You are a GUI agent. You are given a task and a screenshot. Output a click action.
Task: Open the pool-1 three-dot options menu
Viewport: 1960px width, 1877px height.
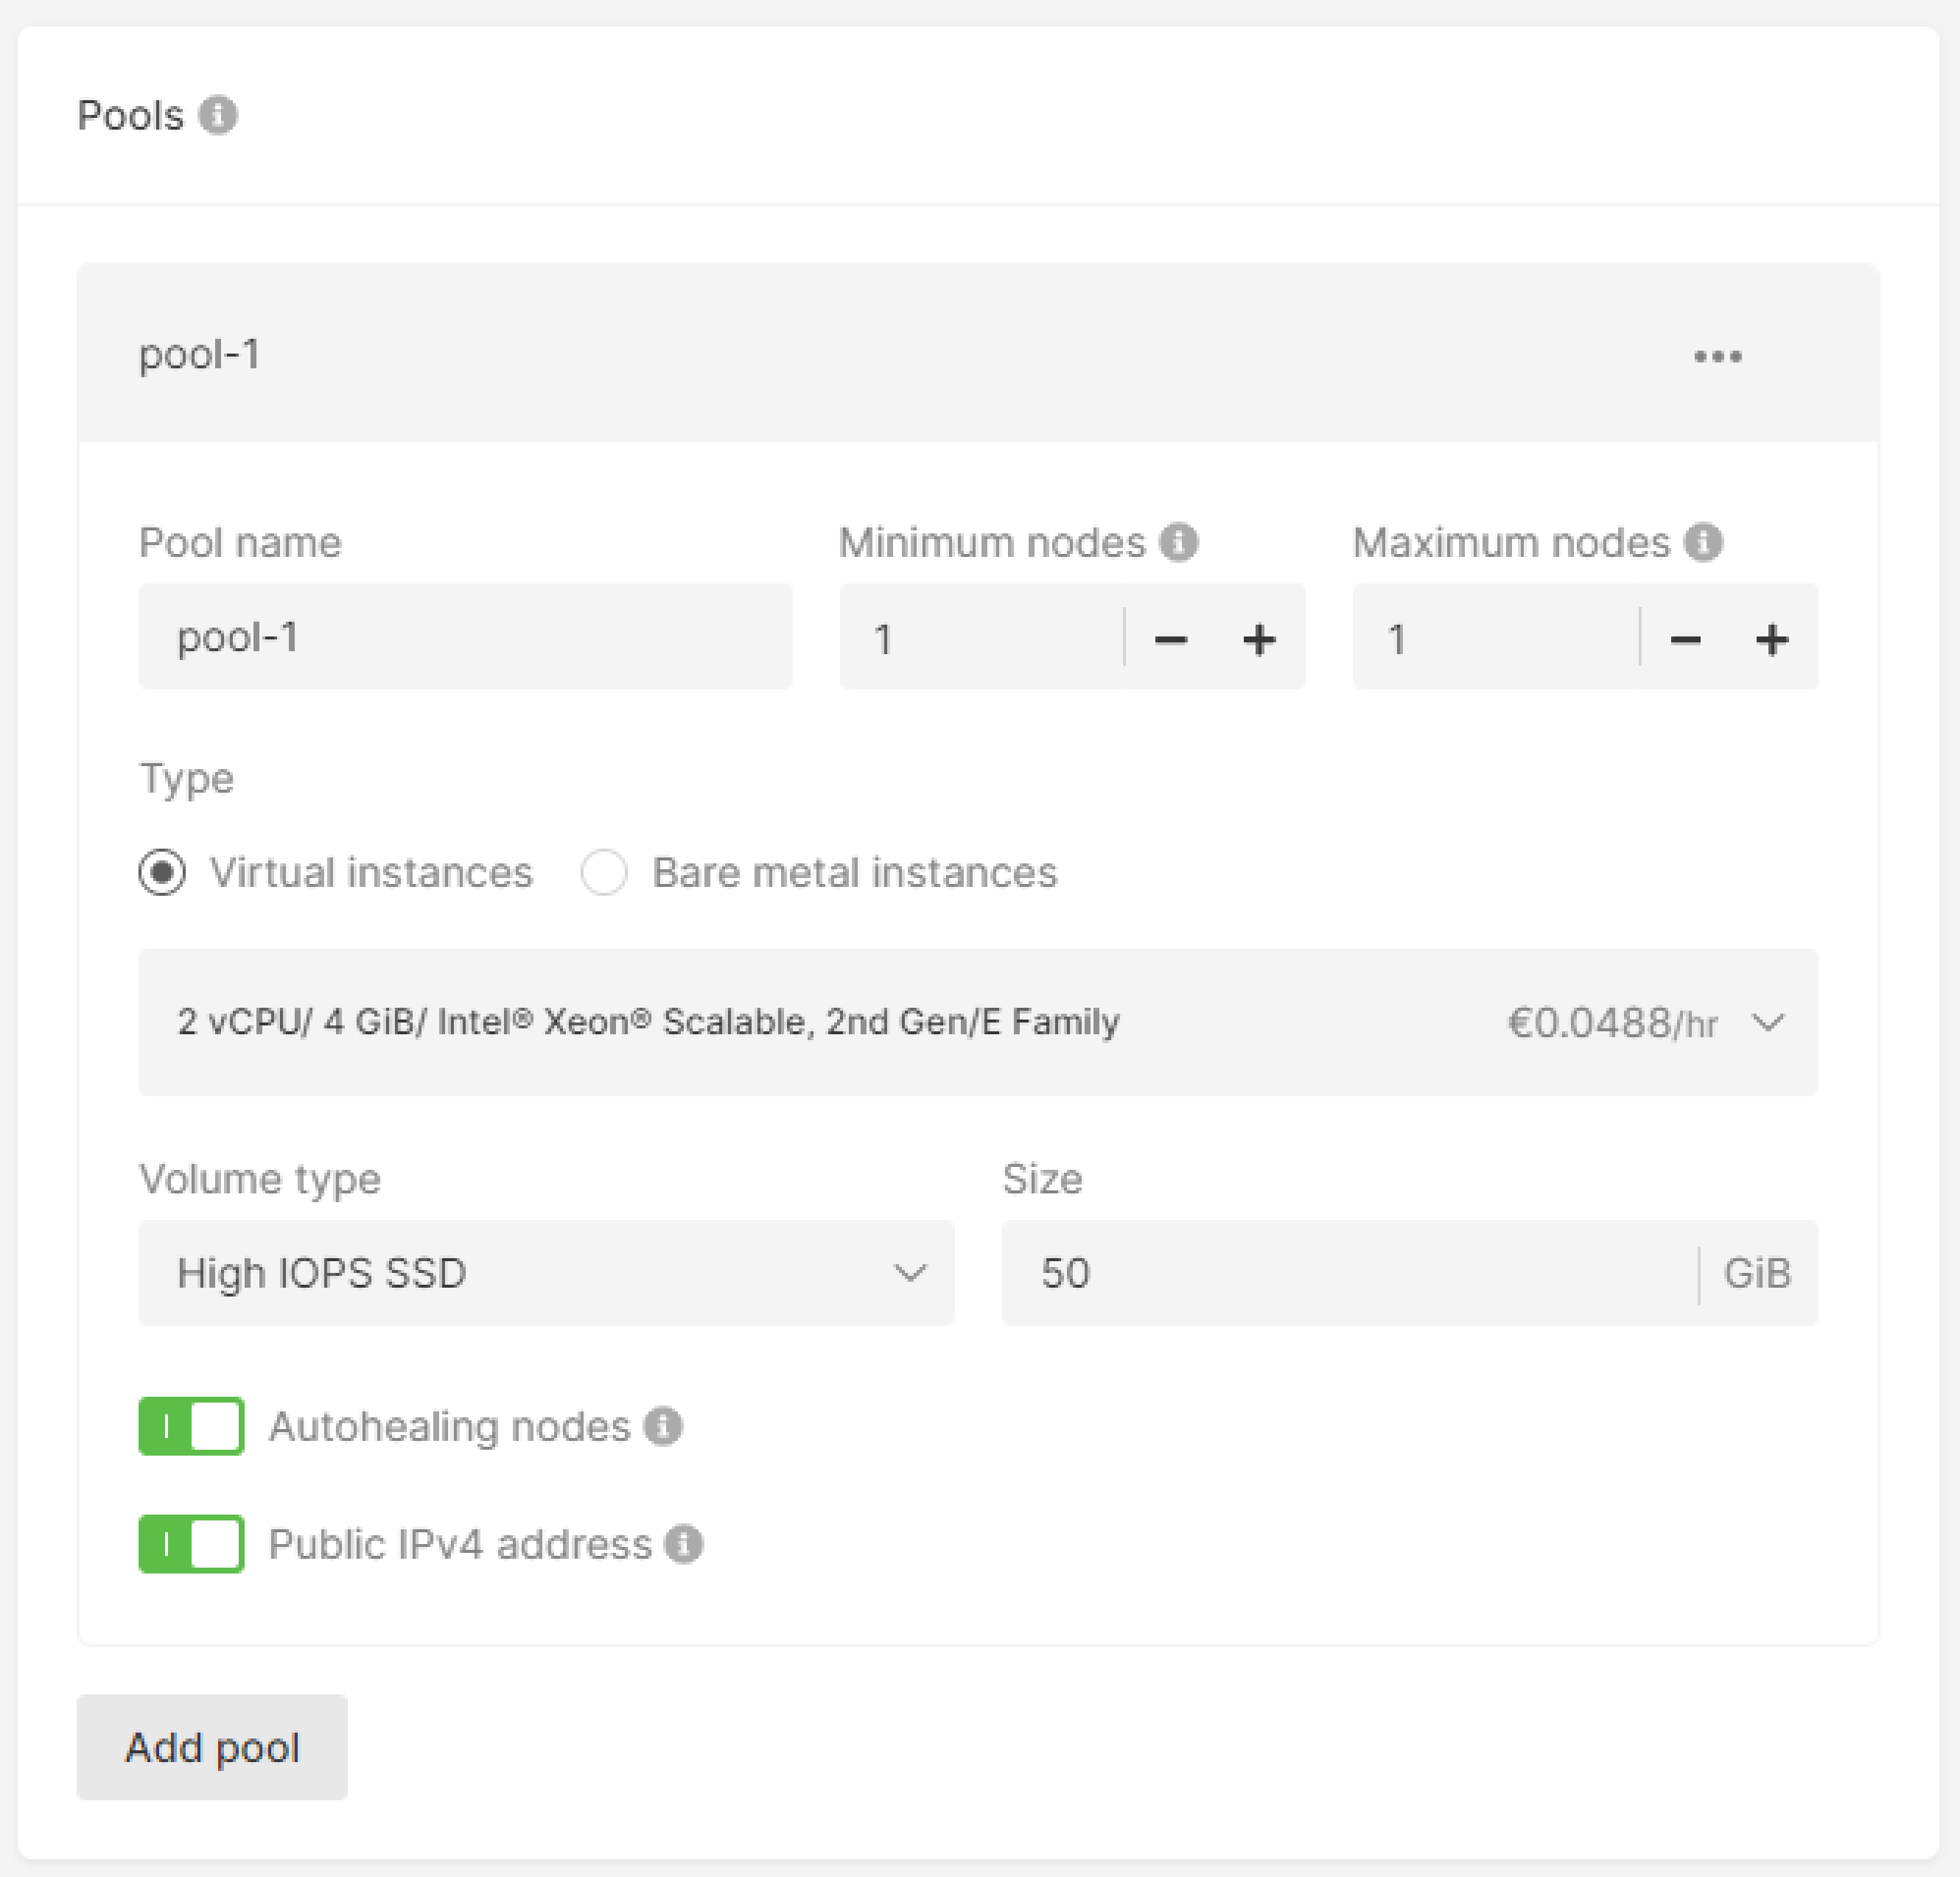click(x=1717, y=356)
